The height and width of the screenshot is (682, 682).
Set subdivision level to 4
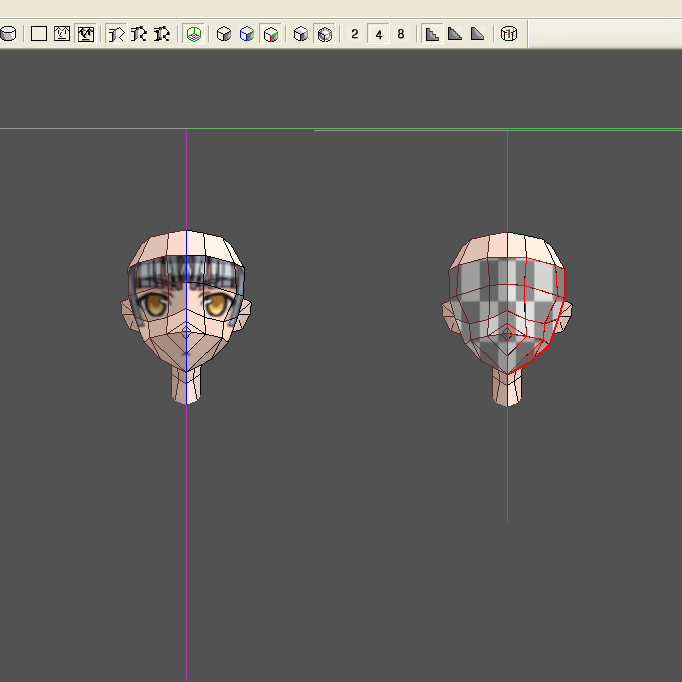(x=378, y=34)
